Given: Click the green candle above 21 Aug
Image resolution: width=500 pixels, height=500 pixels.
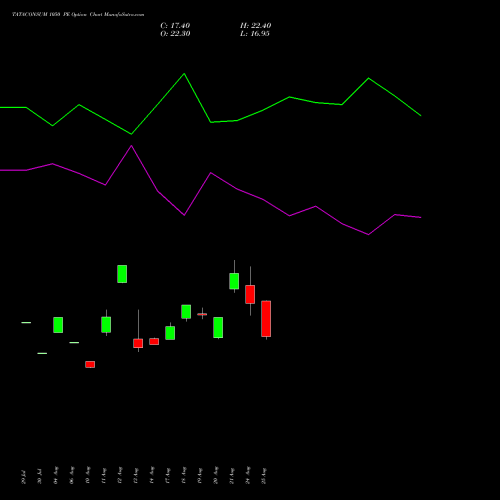Looking at the screenshot, I should click(234, 281).
